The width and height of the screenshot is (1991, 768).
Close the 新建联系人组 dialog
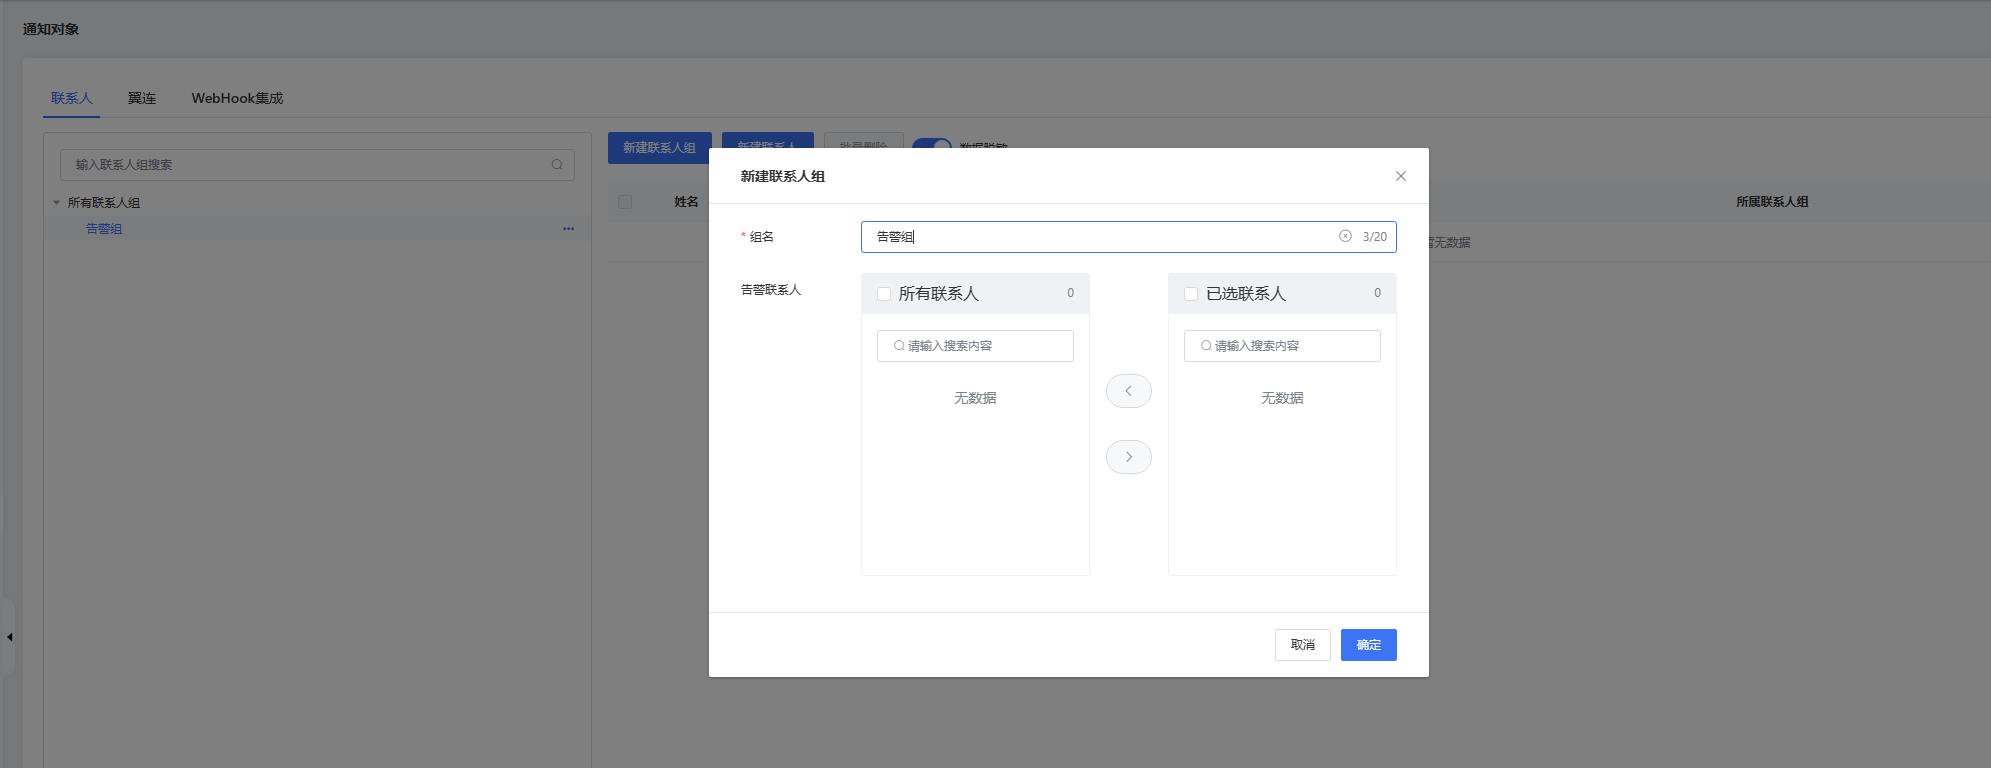click(1400, 176)
